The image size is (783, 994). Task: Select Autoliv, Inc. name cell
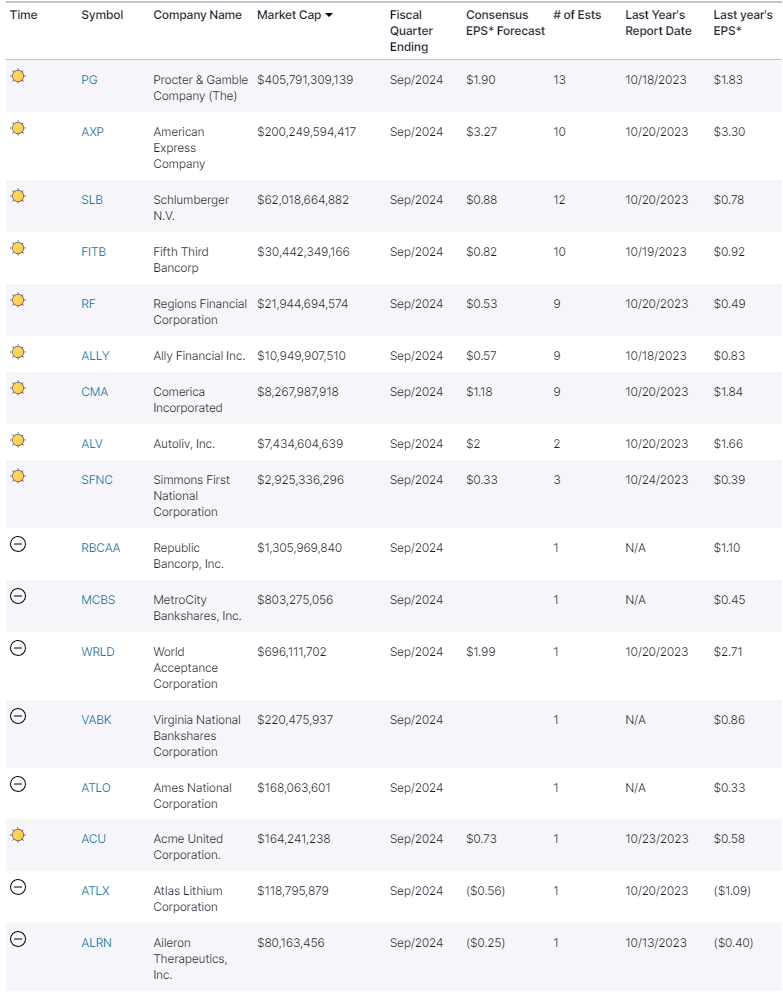(x=184, y=444)
